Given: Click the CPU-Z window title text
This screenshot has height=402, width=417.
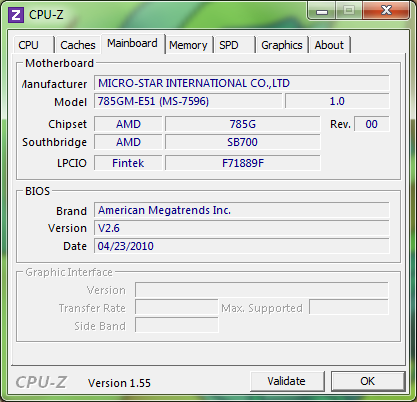Looking at the screenshot, I should click(46, 15).
